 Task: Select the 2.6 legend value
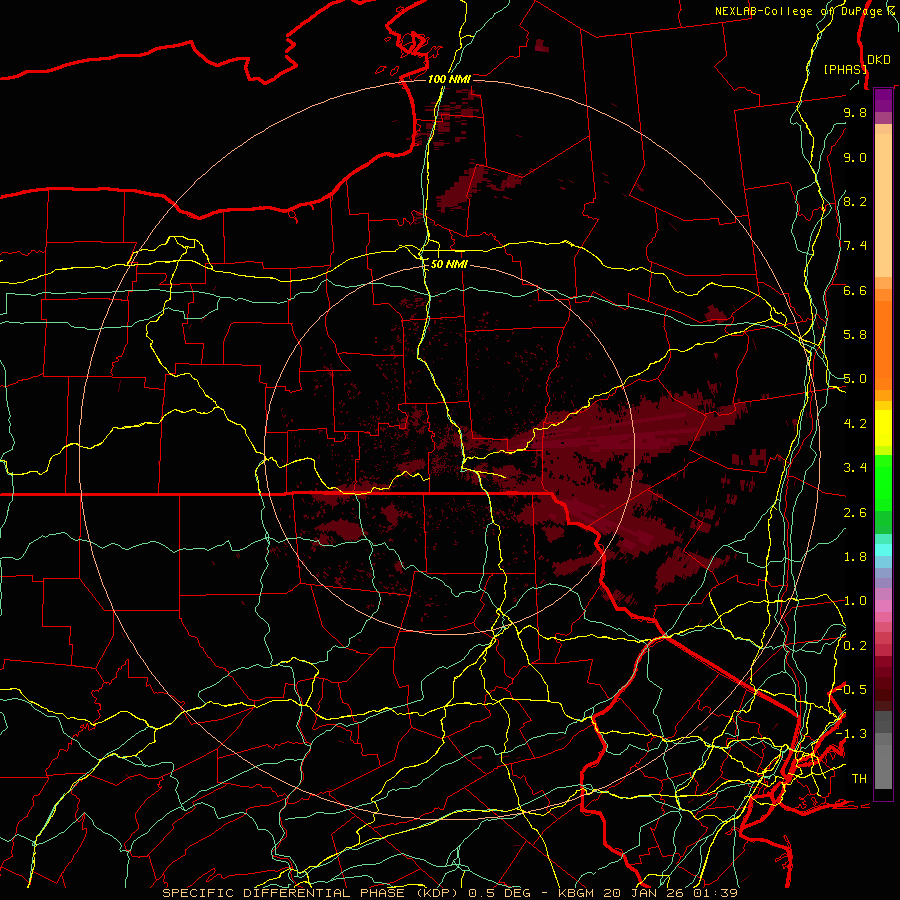pos(855,513)
